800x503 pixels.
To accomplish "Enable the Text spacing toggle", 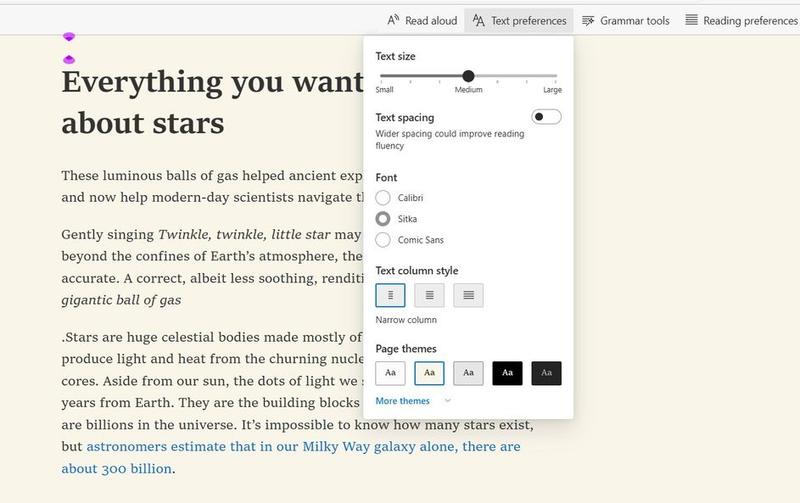I will pyautogui.click(x=546, y=117).
